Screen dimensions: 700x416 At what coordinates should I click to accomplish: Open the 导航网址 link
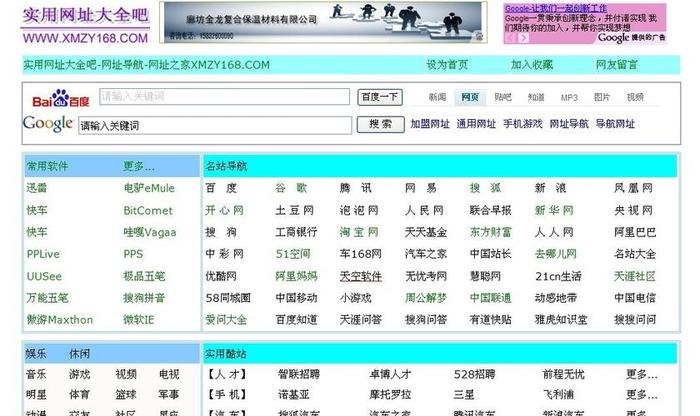pyautogui.click(x=615, y=124)
